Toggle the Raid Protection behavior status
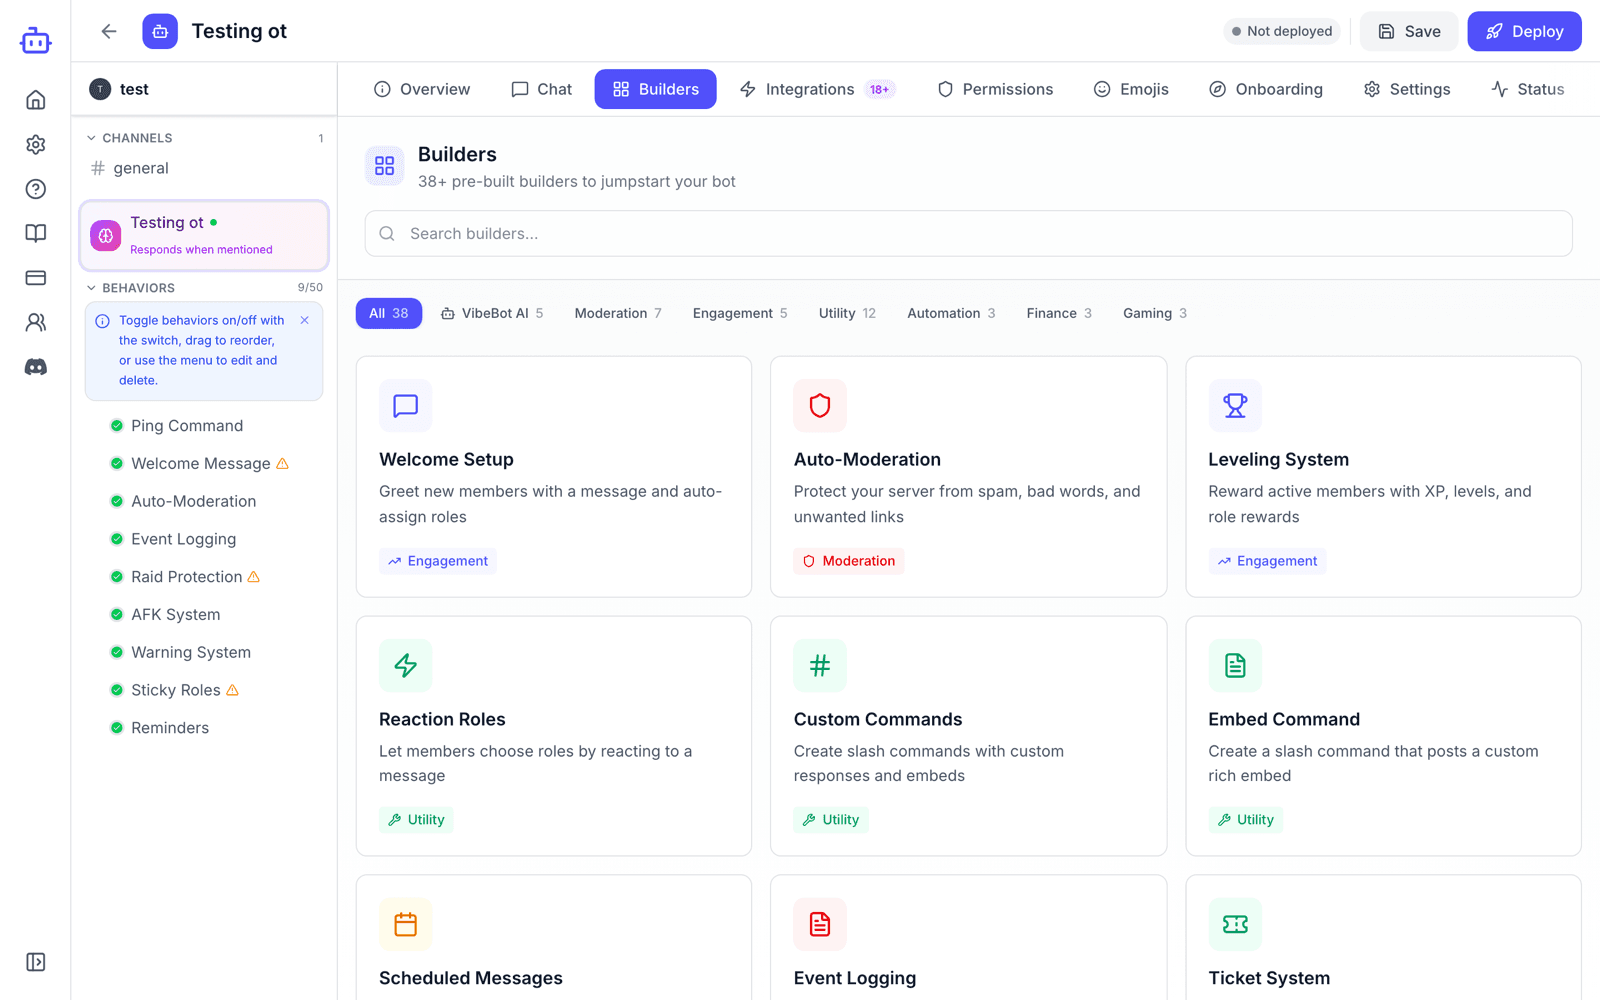Screen dimensions: 1600x1000 coord(117,577)
